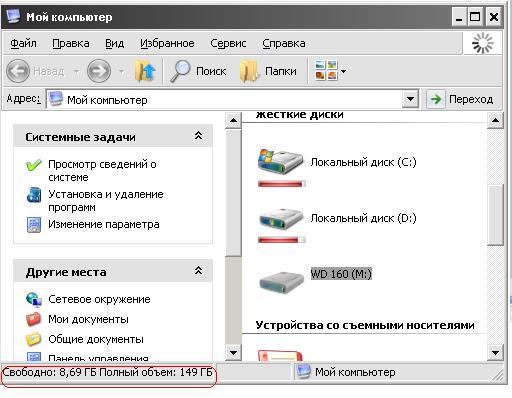Click the removable device icon at bottom

click(280, 356)
